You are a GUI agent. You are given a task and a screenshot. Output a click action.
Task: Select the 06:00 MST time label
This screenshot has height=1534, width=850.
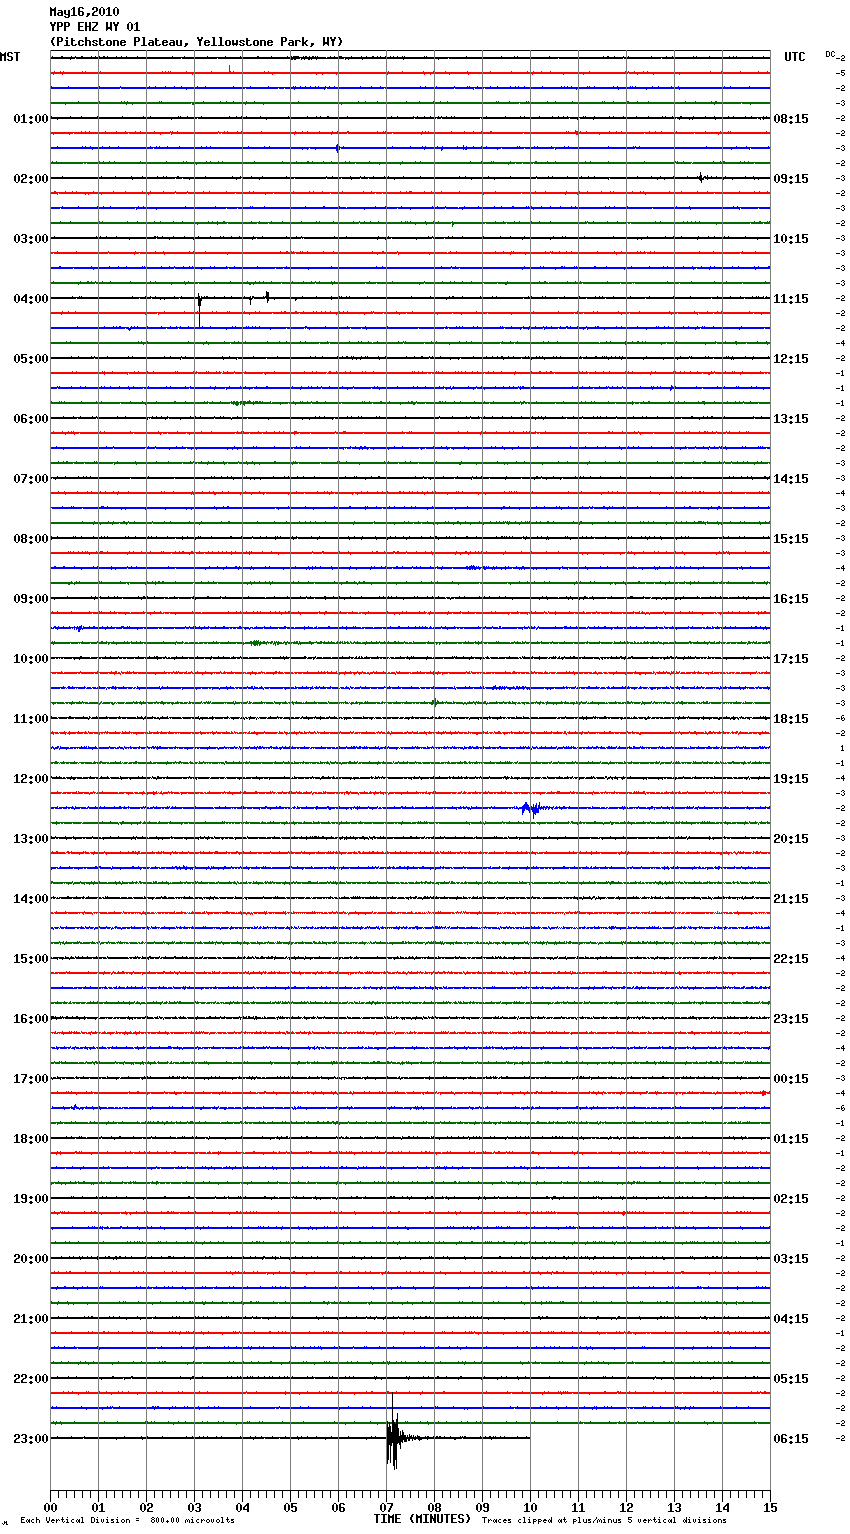[x=30, y=419]
